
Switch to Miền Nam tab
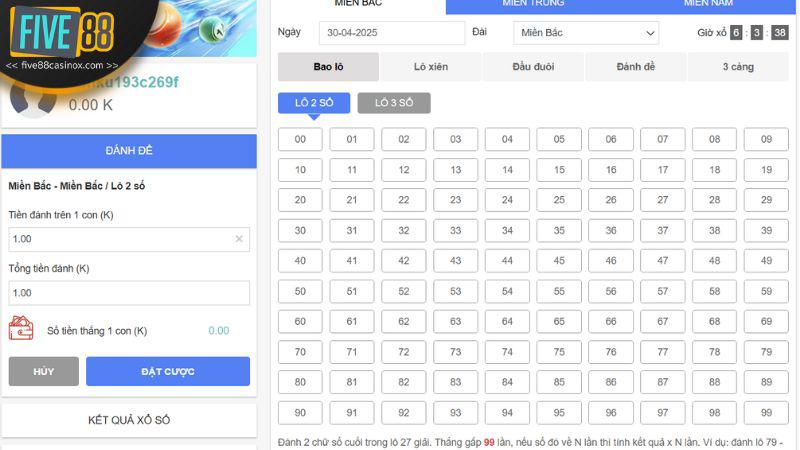point(708,5)
